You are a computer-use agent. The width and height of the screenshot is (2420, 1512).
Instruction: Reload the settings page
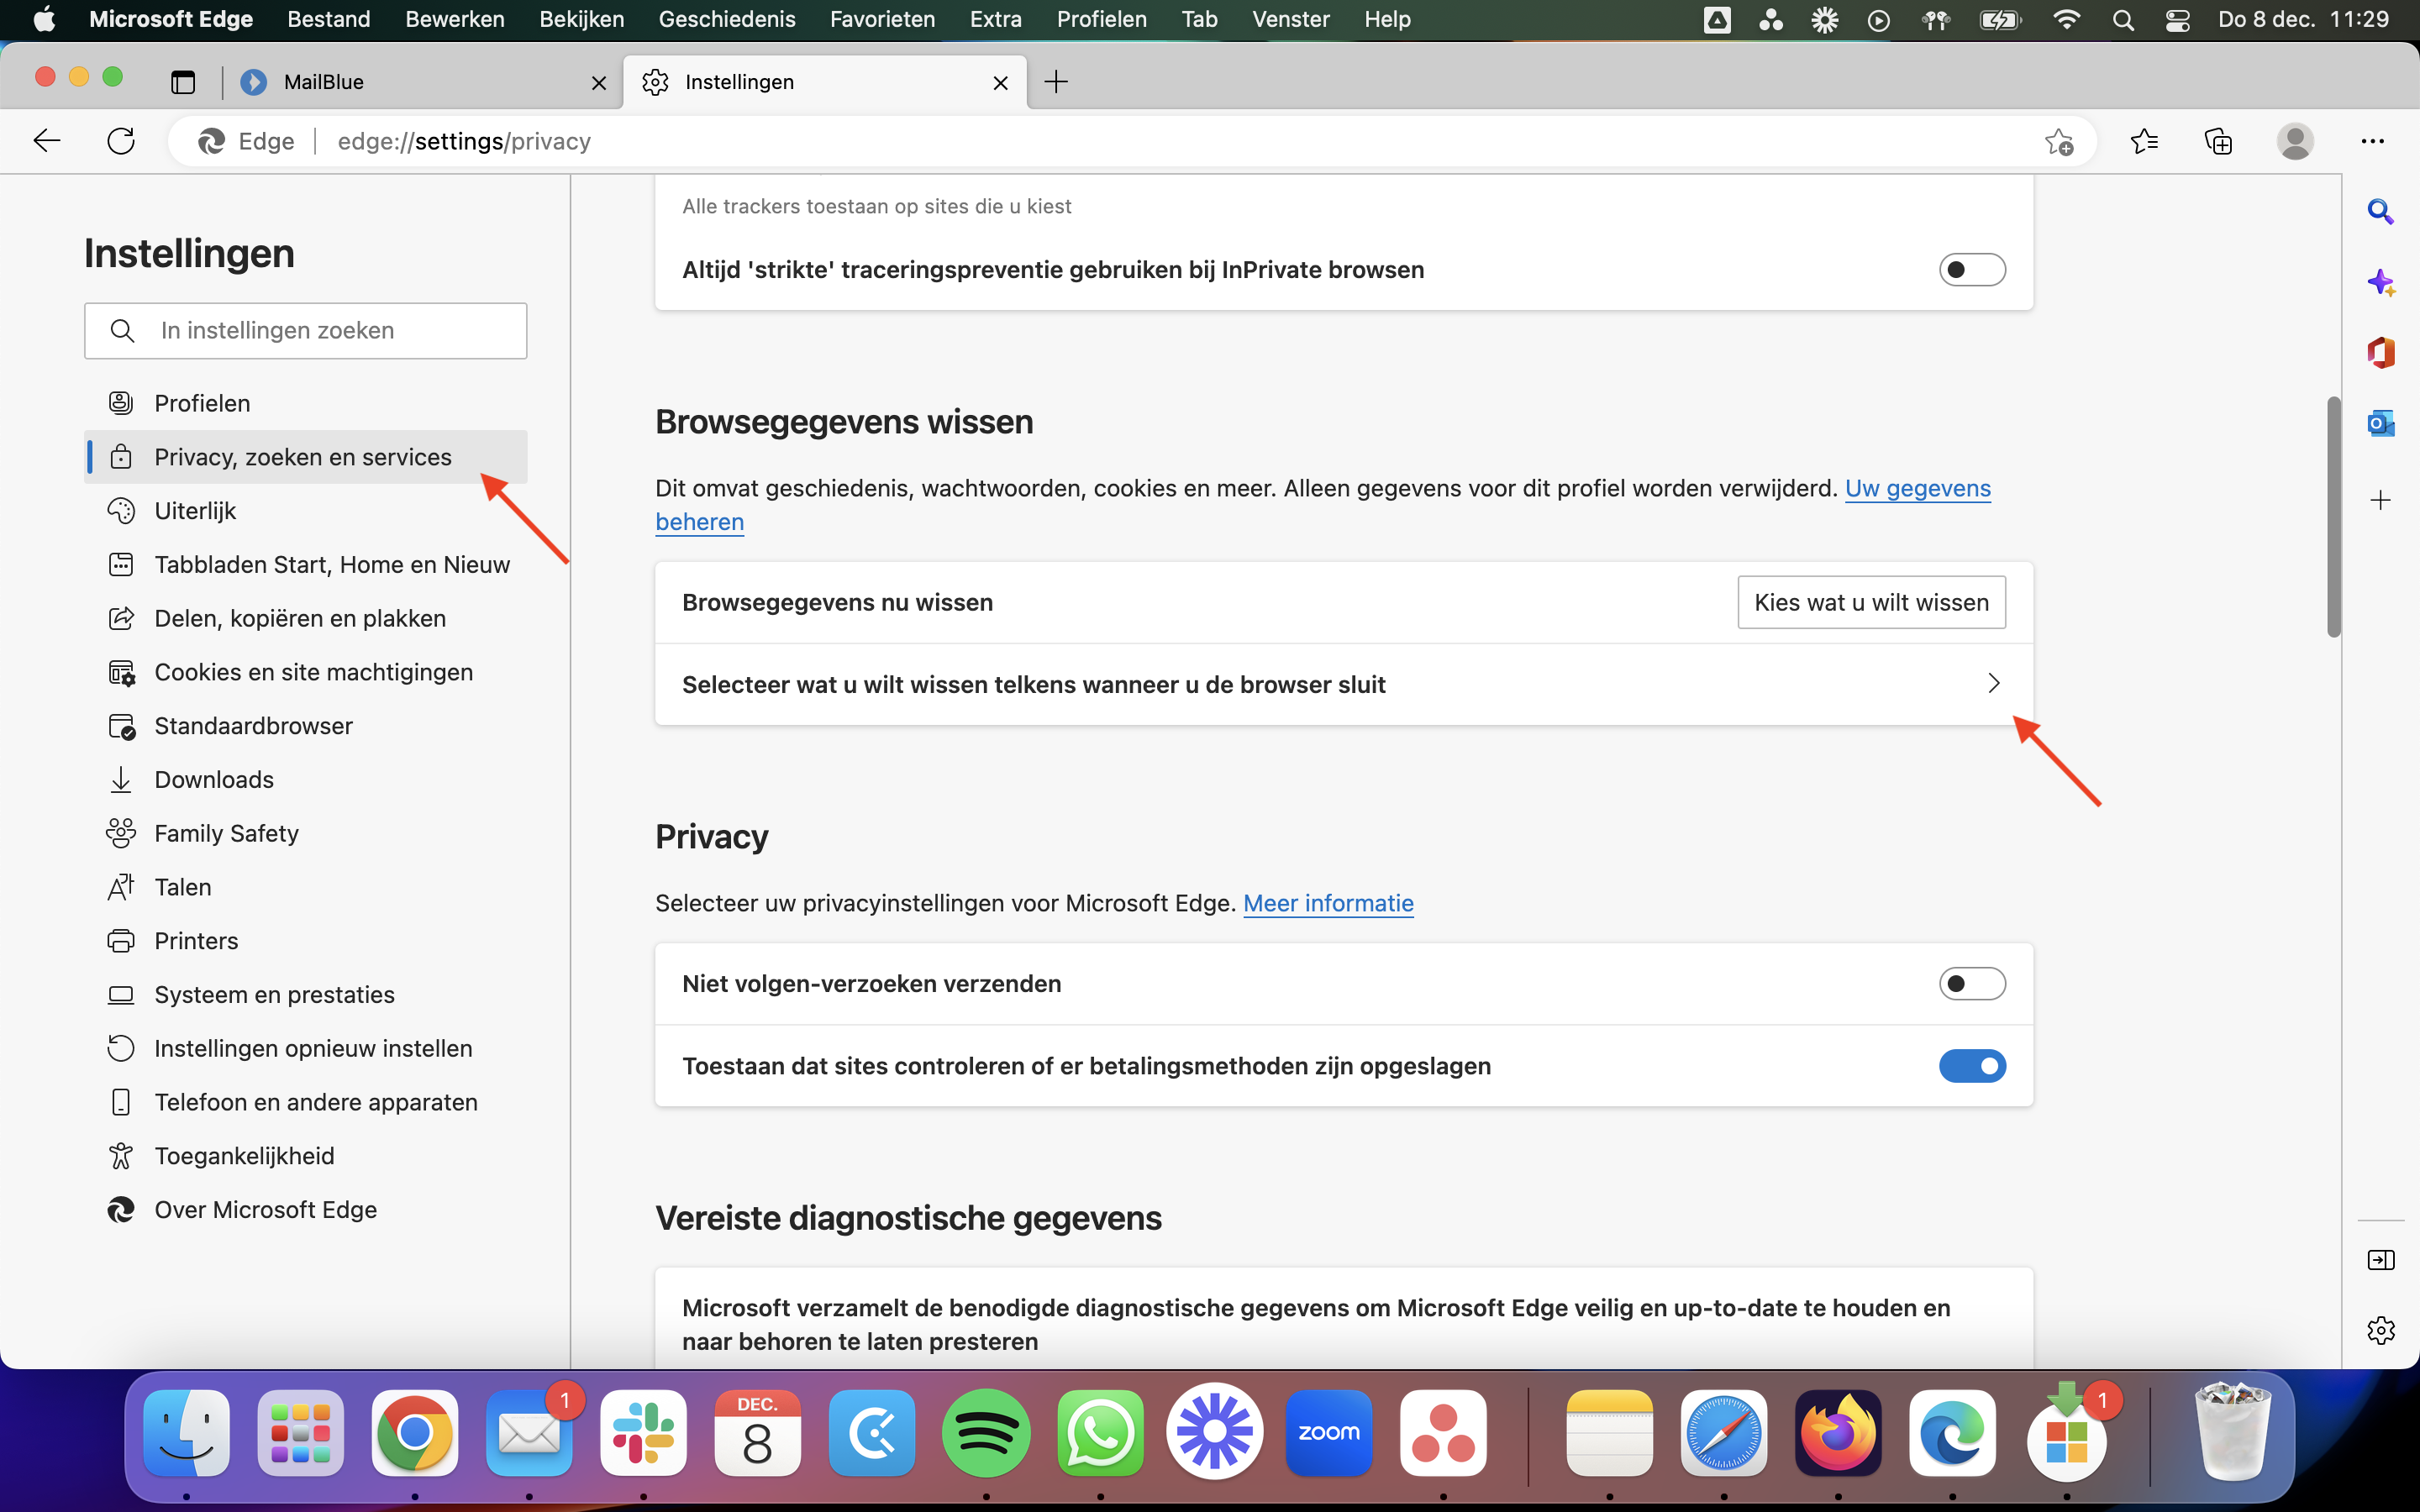coord(121,141)
